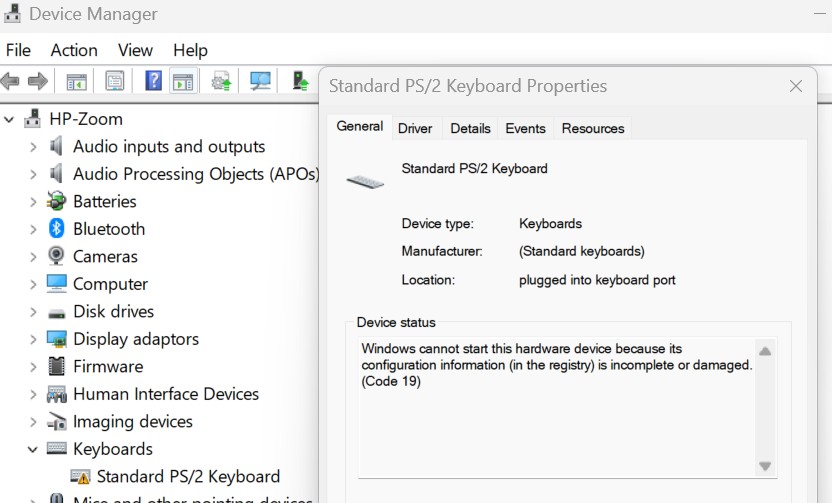Click the Add legacy hardware/enable device icon
This screenshot has height=503, width=832.
300,81
